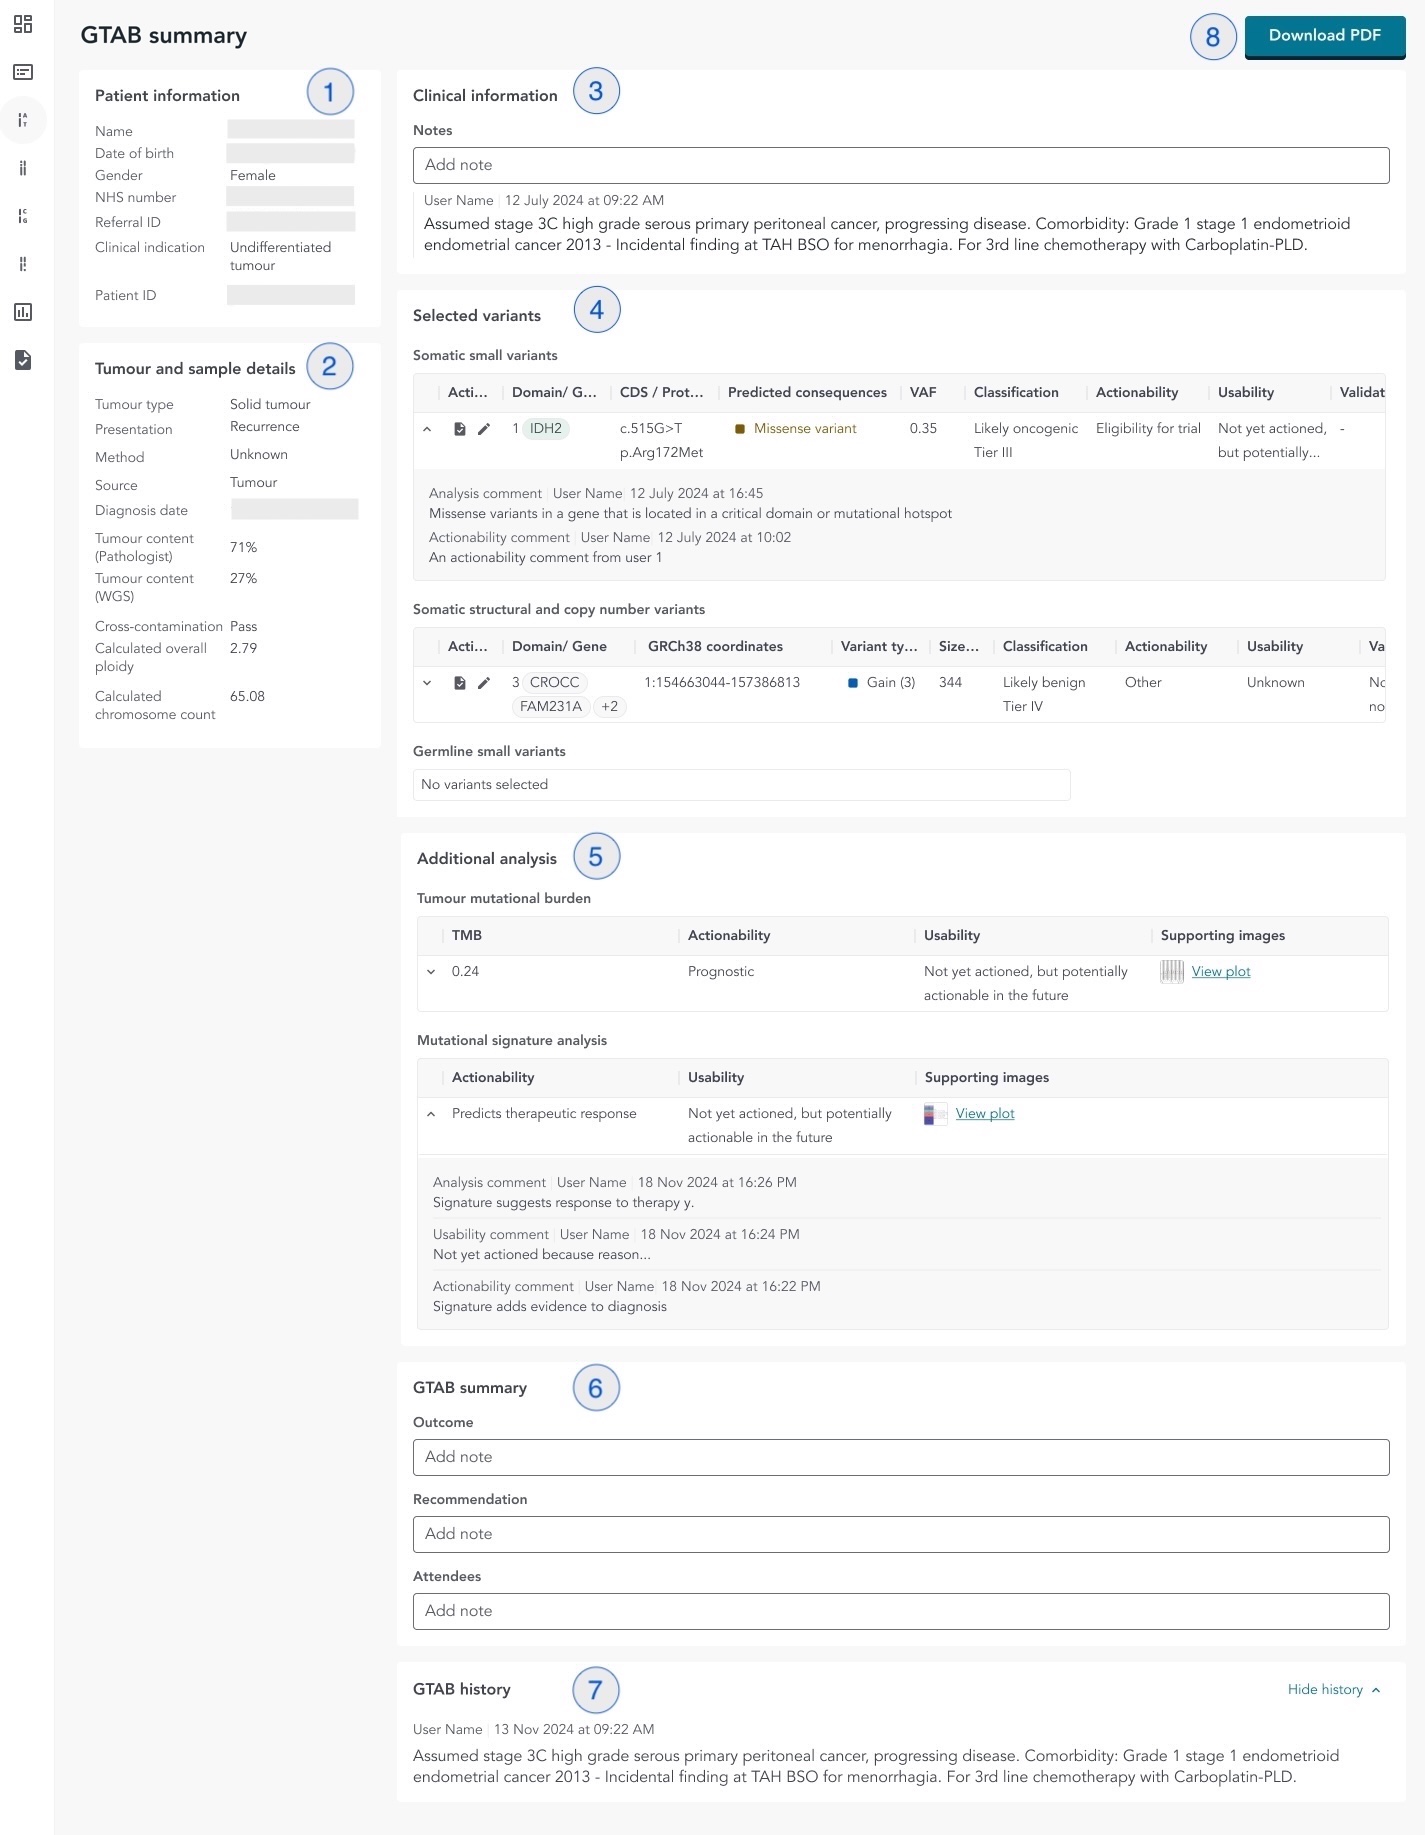The image size is (1425, 1835).
Task: Open the document checkmark icon in sidebar
Action: click(x=23, y=360)
